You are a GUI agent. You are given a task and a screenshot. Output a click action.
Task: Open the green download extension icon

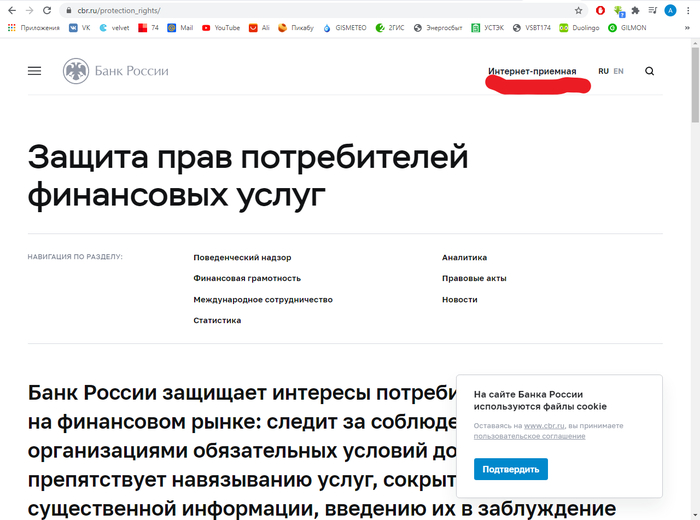[619, 11]
